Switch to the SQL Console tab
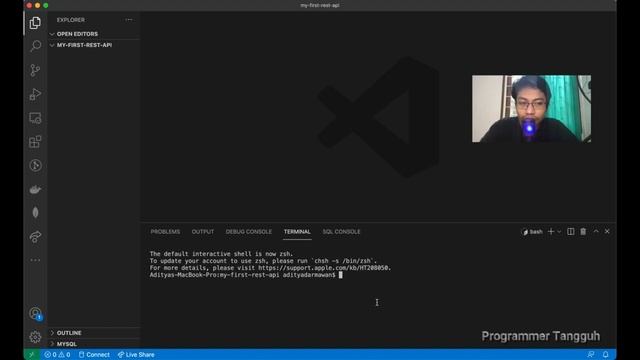The height and width of the screenshot is (360, 640). [341, 231]
